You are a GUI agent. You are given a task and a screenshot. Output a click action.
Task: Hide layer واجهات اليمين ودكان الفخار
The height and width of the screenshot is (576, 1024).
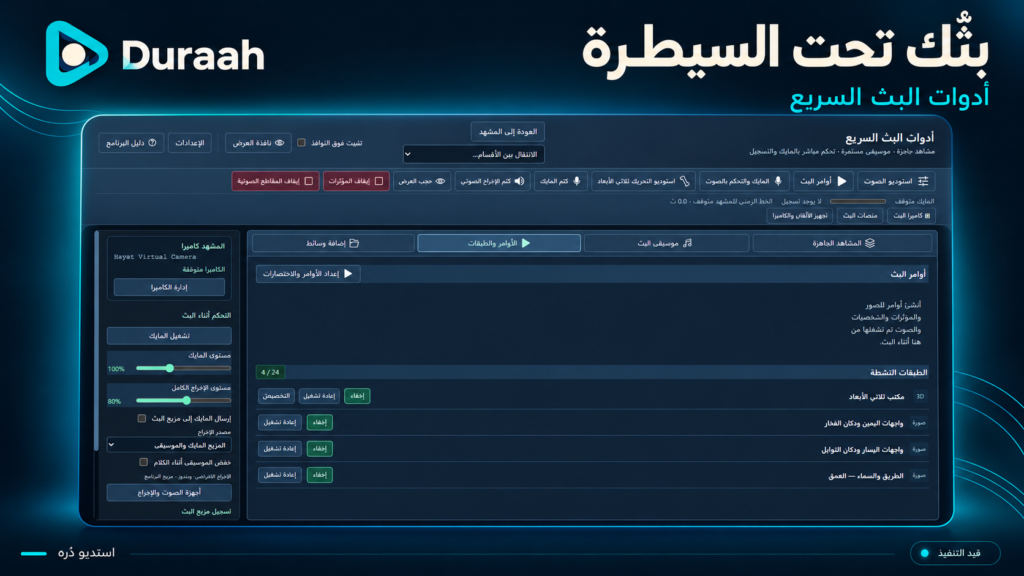[319, 423]
